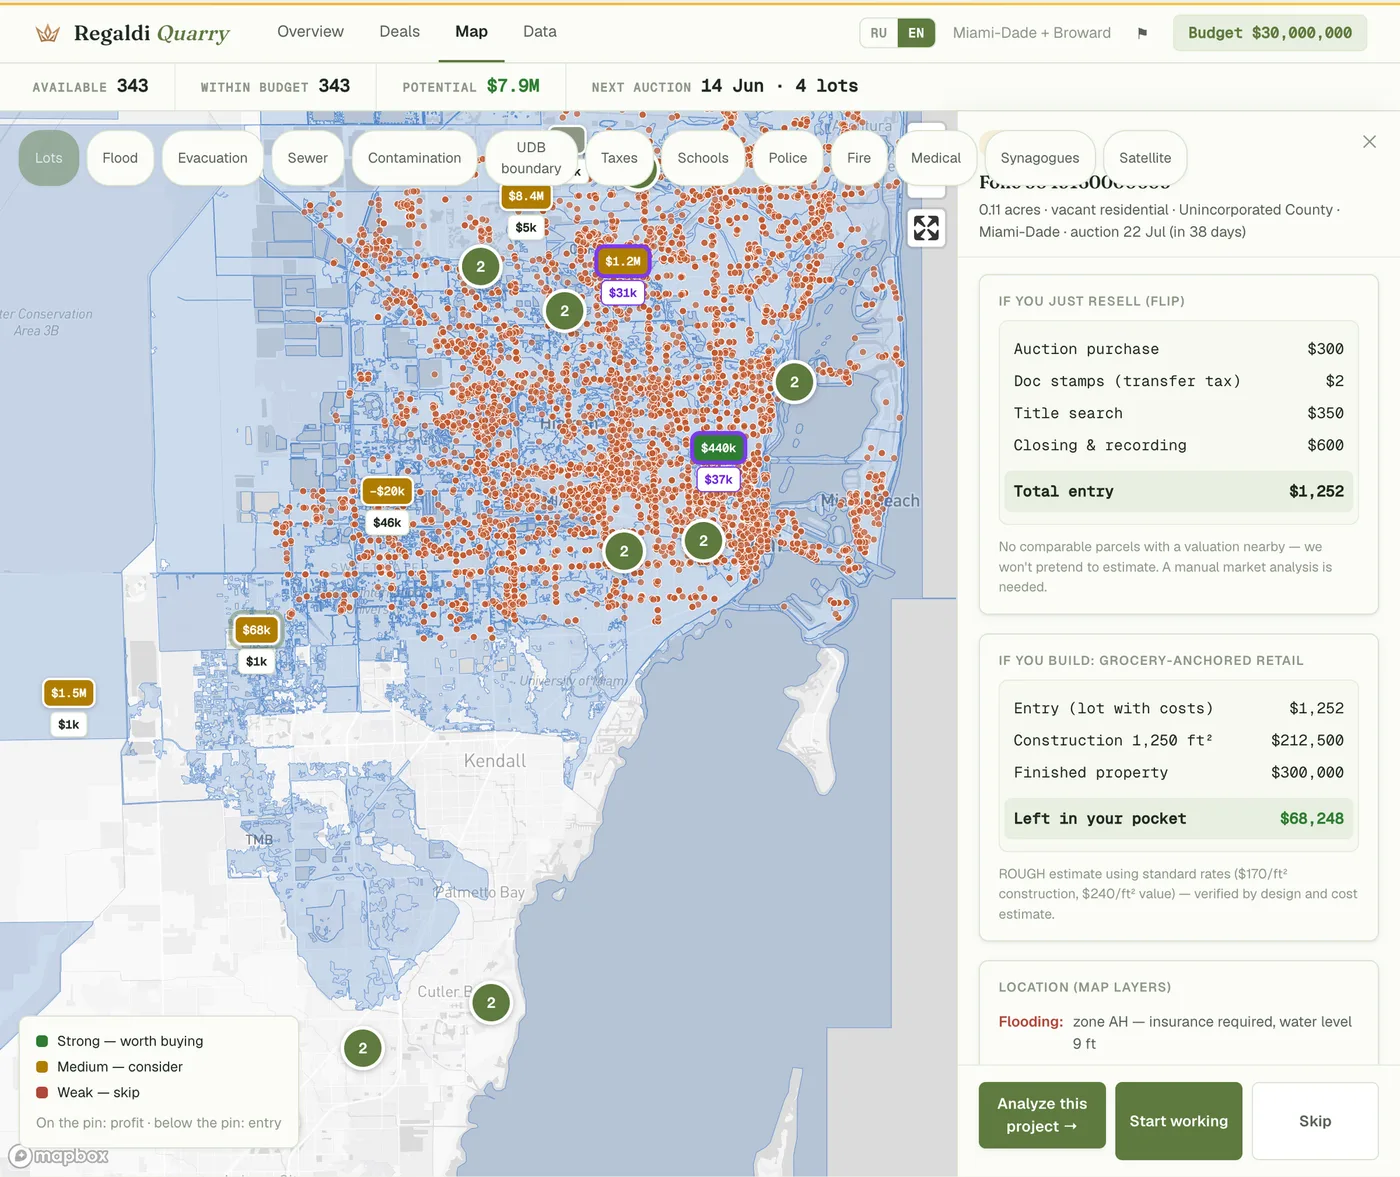Screen dimensions: 1400x1177
Task: Click the Potential $7.9M stat
Action: pyautogui.click(x=471, y=87)
